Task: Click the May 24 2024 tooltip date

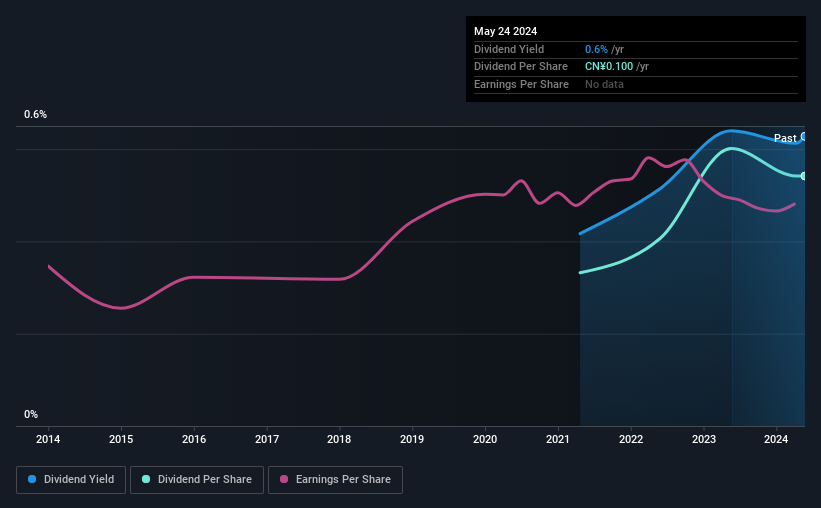Action: pos(505,31)
